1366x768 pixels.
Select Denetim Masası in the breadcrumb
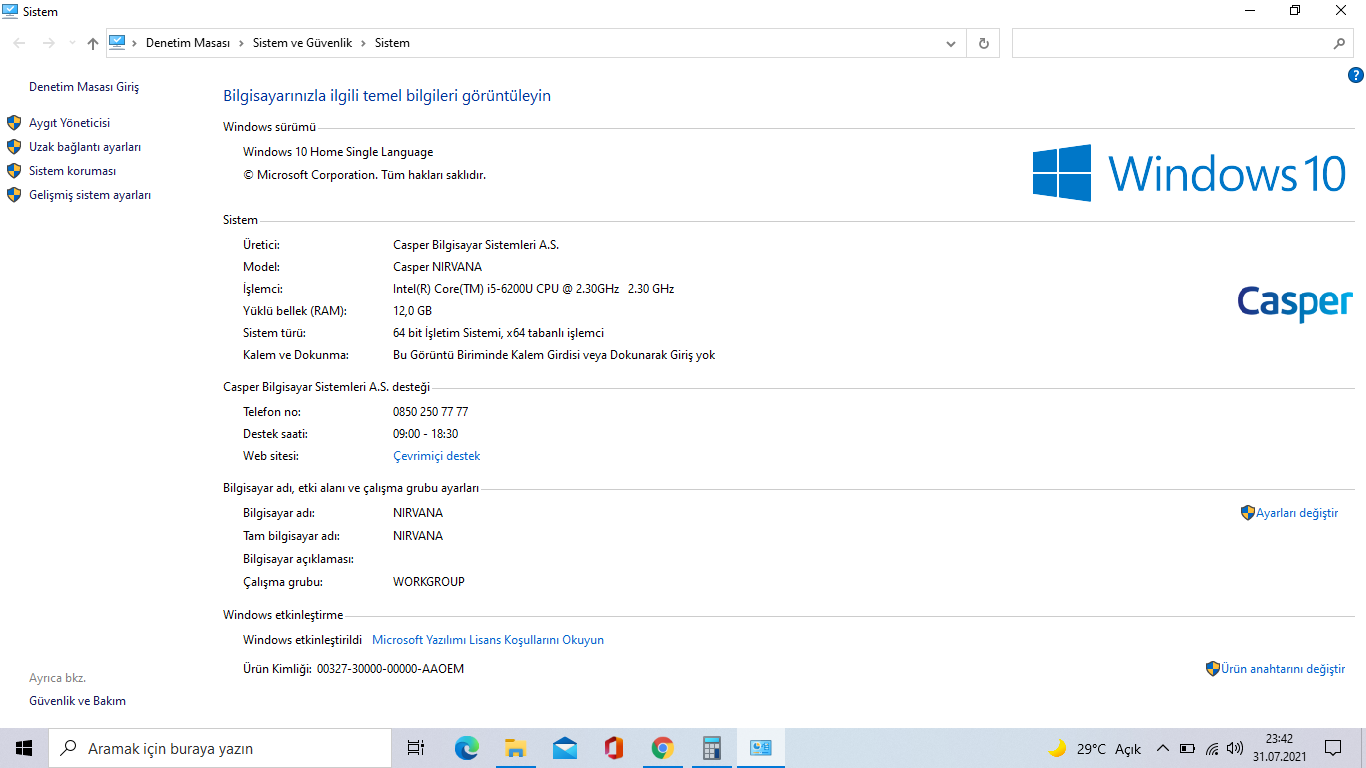[x=188, y=43]
